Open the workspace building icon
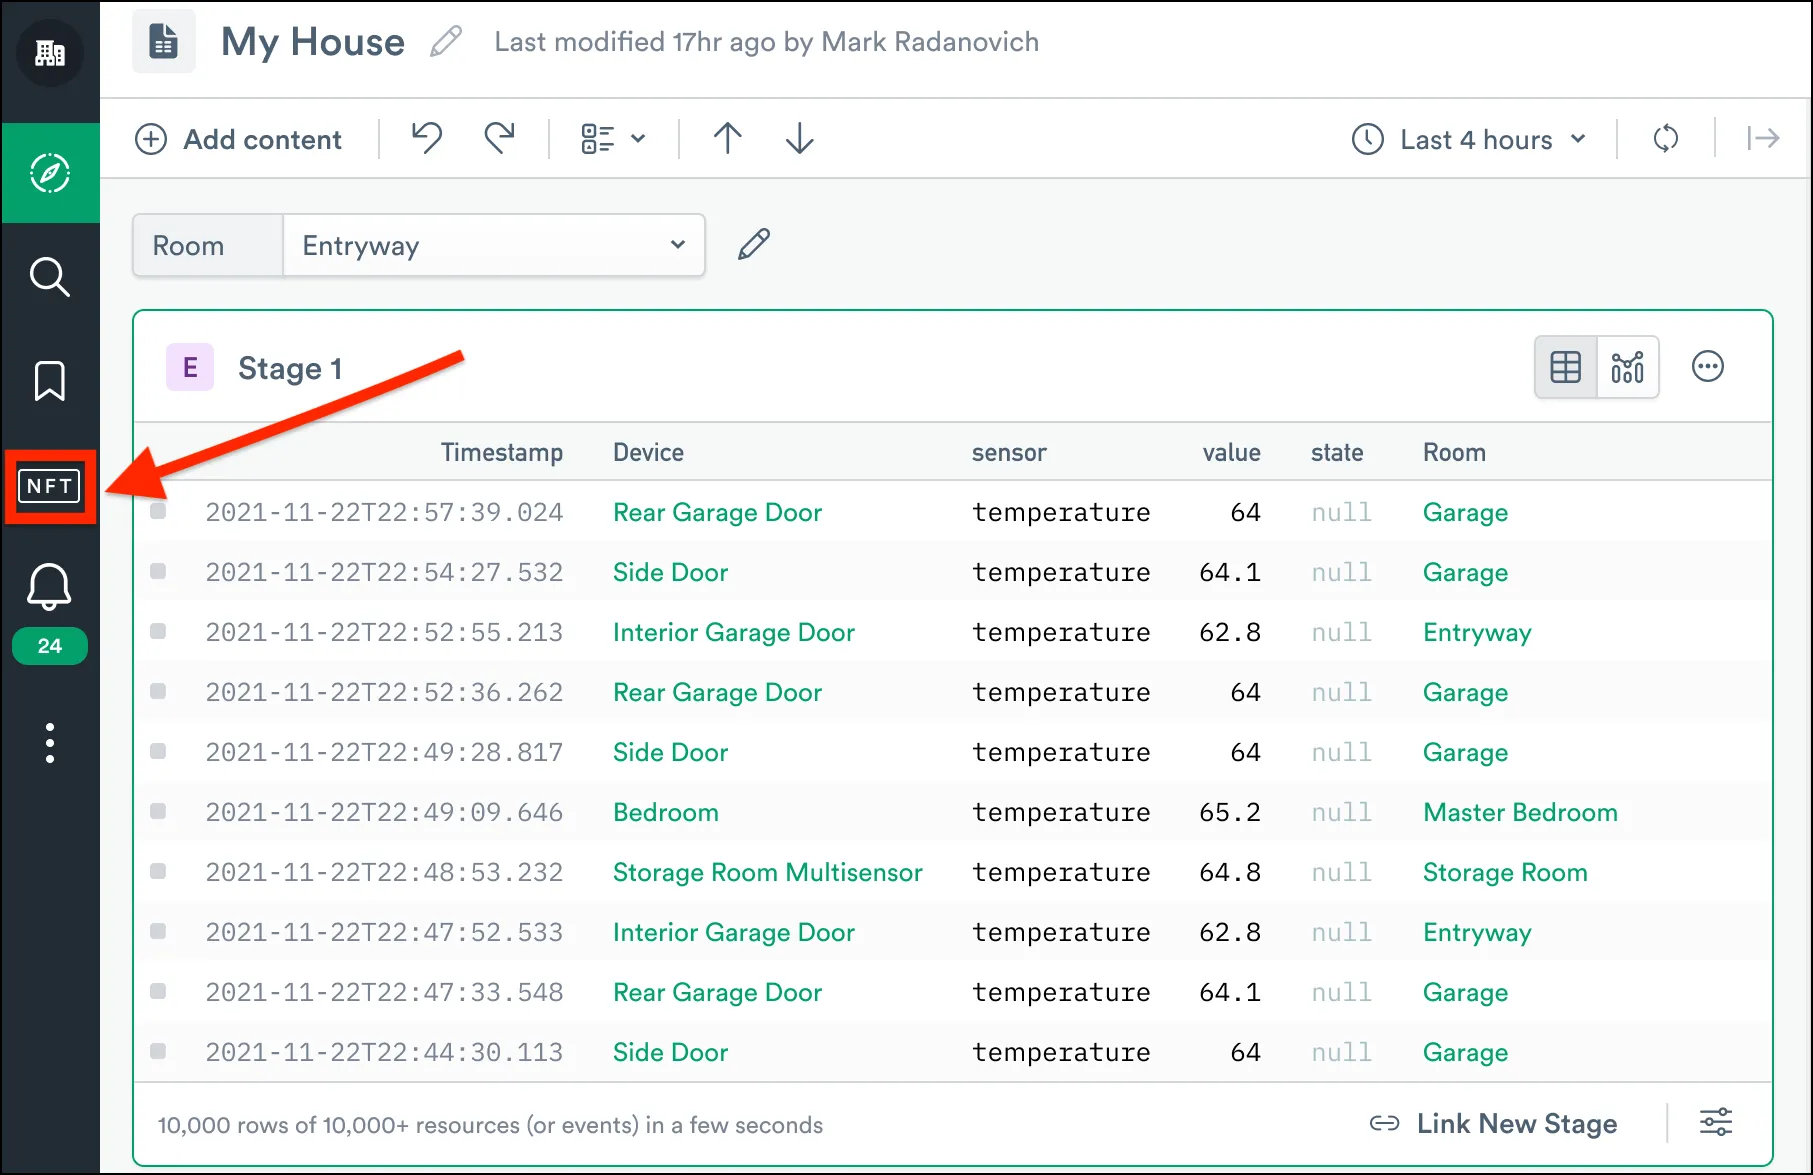 pos(50,52)
